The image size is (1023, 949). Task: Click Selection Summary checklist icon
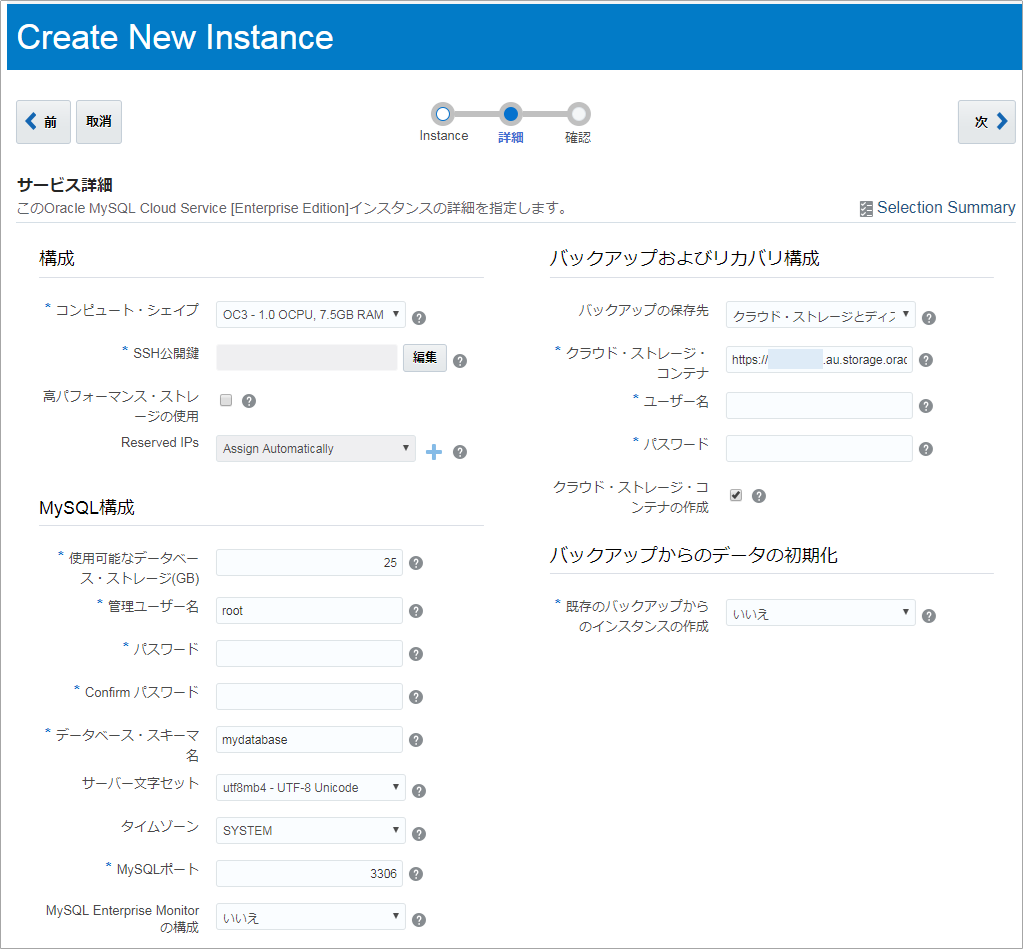pos(866,209)
